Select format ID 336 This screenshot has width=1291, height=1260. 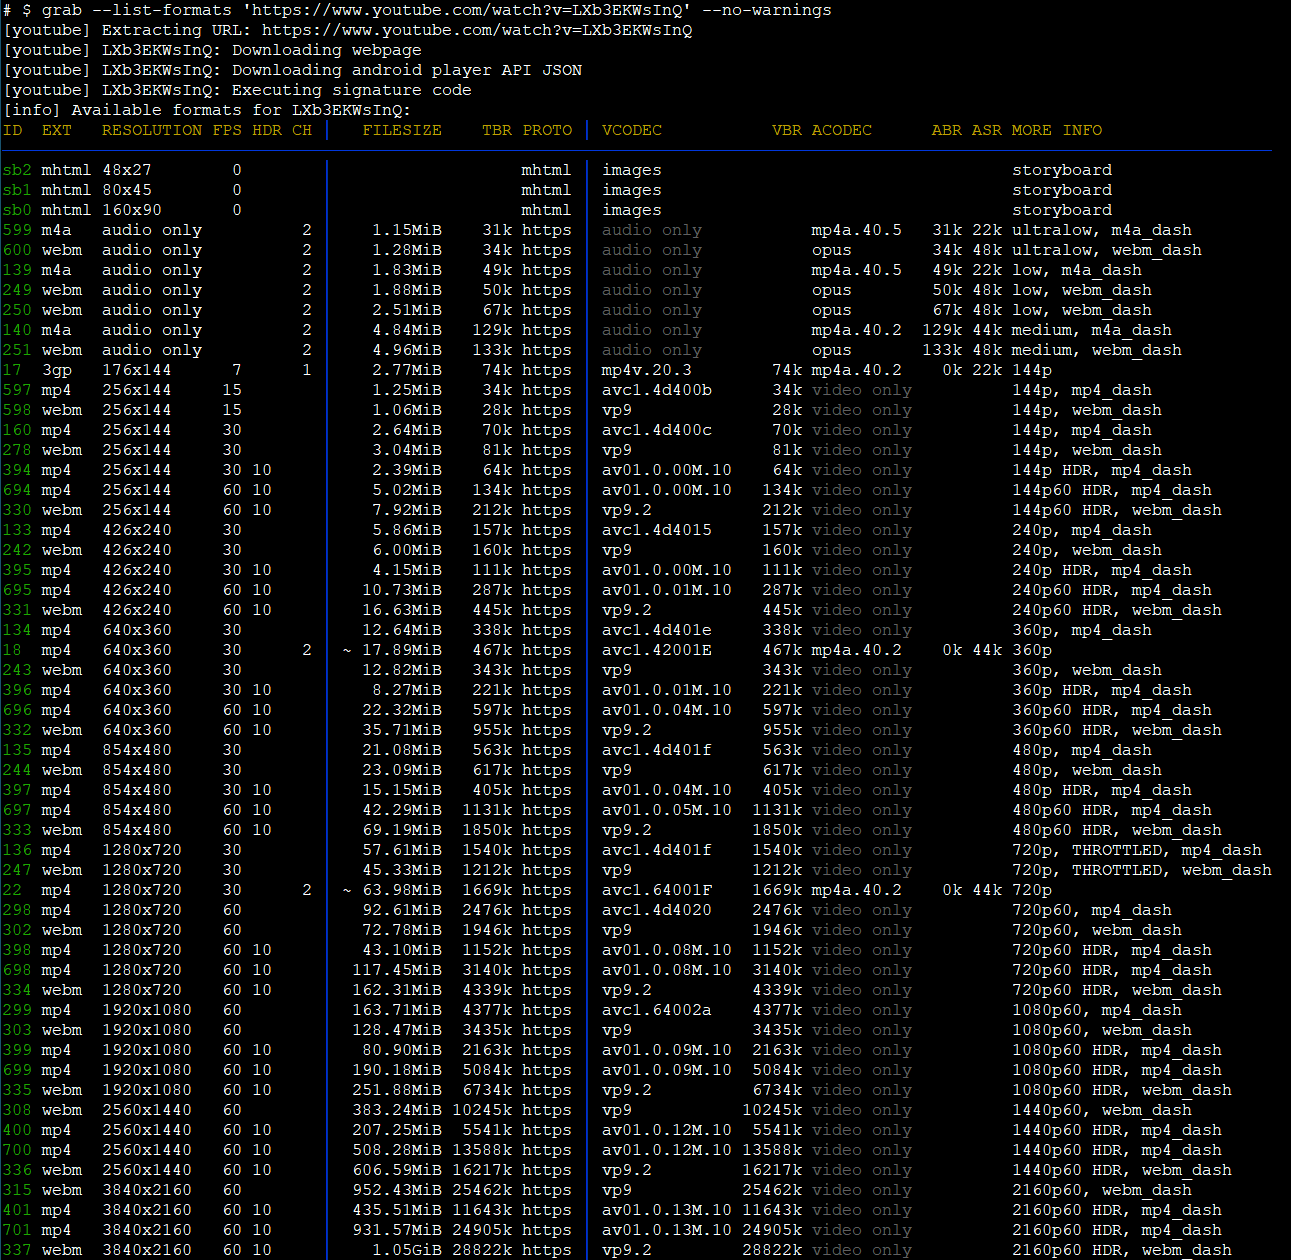(x=17, y=1170)
